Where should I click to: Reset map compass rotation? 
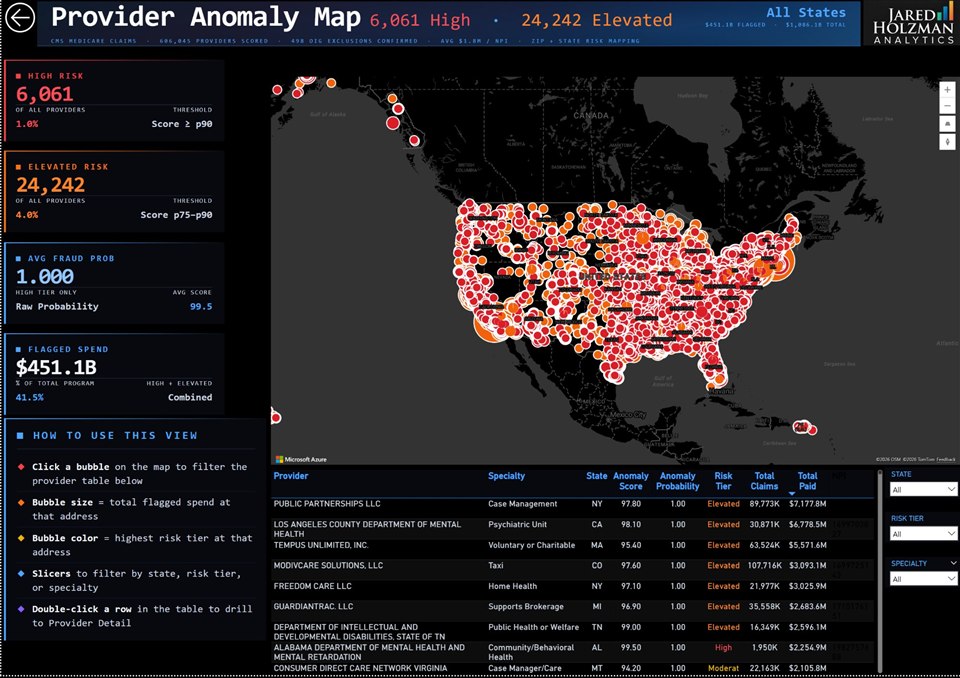pyautogui.click(x=947, y=141)
